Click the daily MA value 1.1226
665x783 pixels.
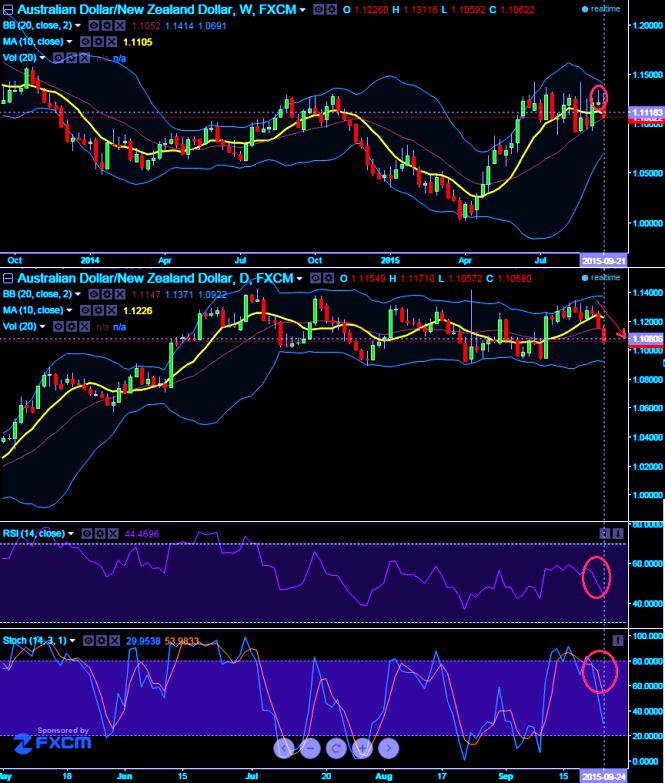(x=138, y=311)
